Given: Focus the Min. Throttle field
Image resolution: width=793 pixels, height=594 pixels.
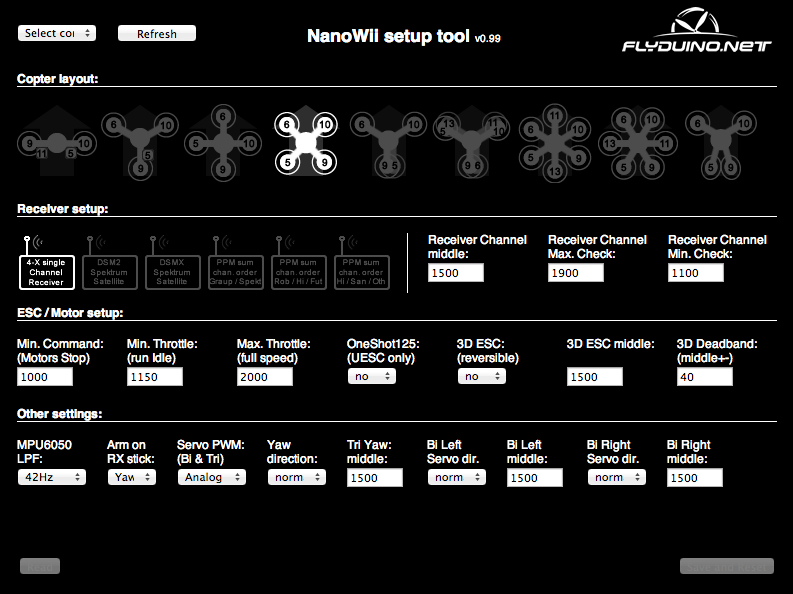Looking at the screenshot, I should [155, 377].
